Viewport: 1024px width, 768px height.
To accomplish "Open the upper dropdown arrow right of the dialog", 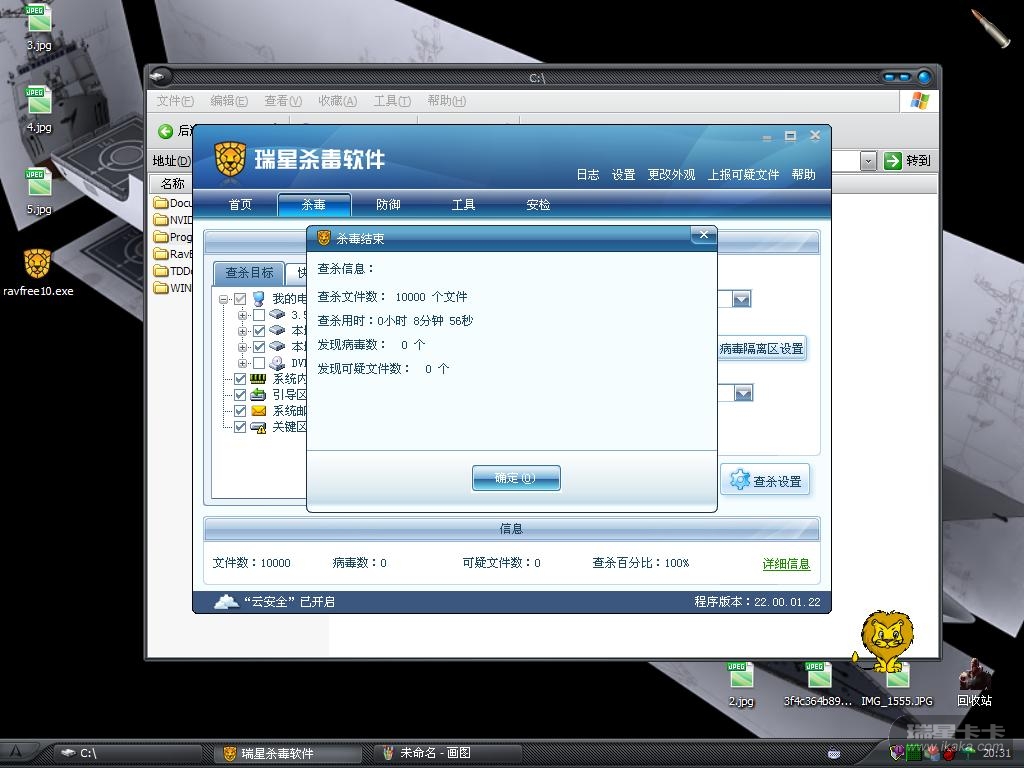I will coord(741,299).
